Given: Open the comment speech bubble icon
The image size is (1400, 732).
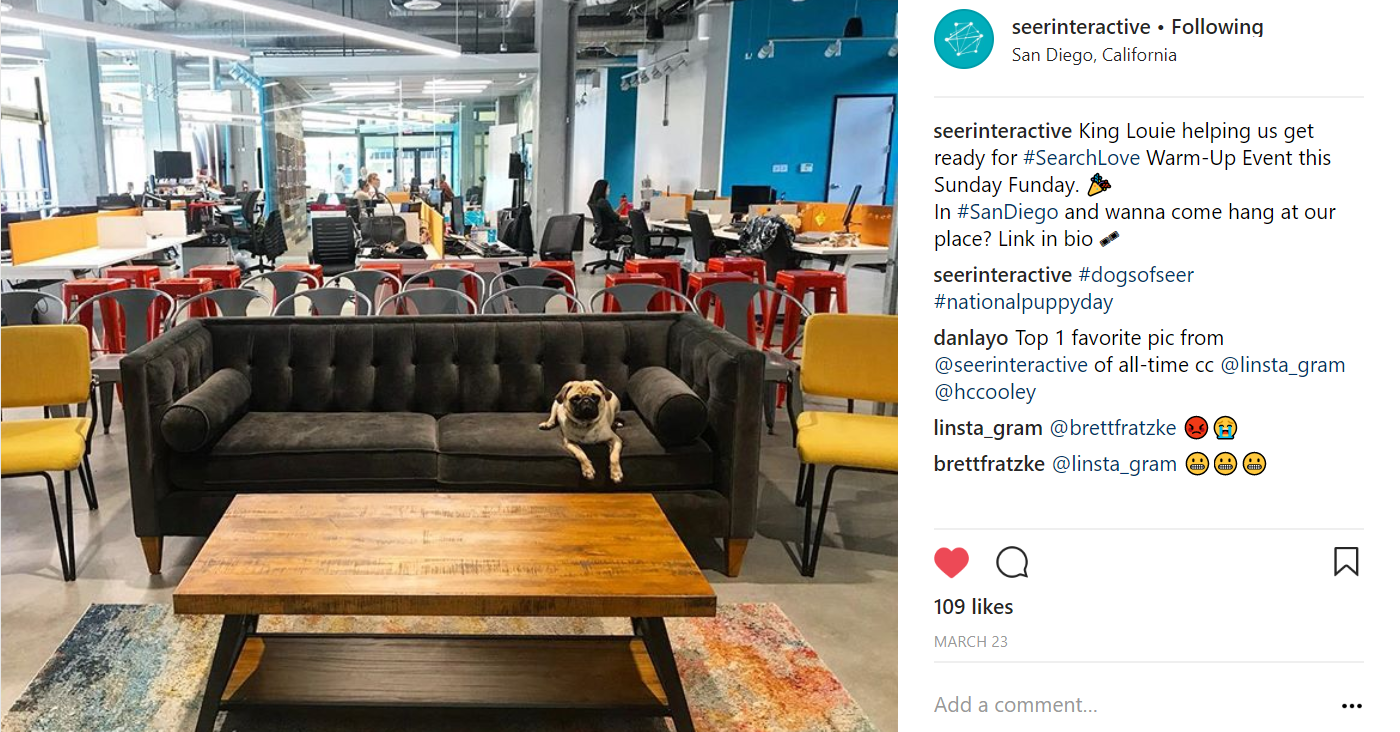Looking at the screenshot, I should point(1012,562).
